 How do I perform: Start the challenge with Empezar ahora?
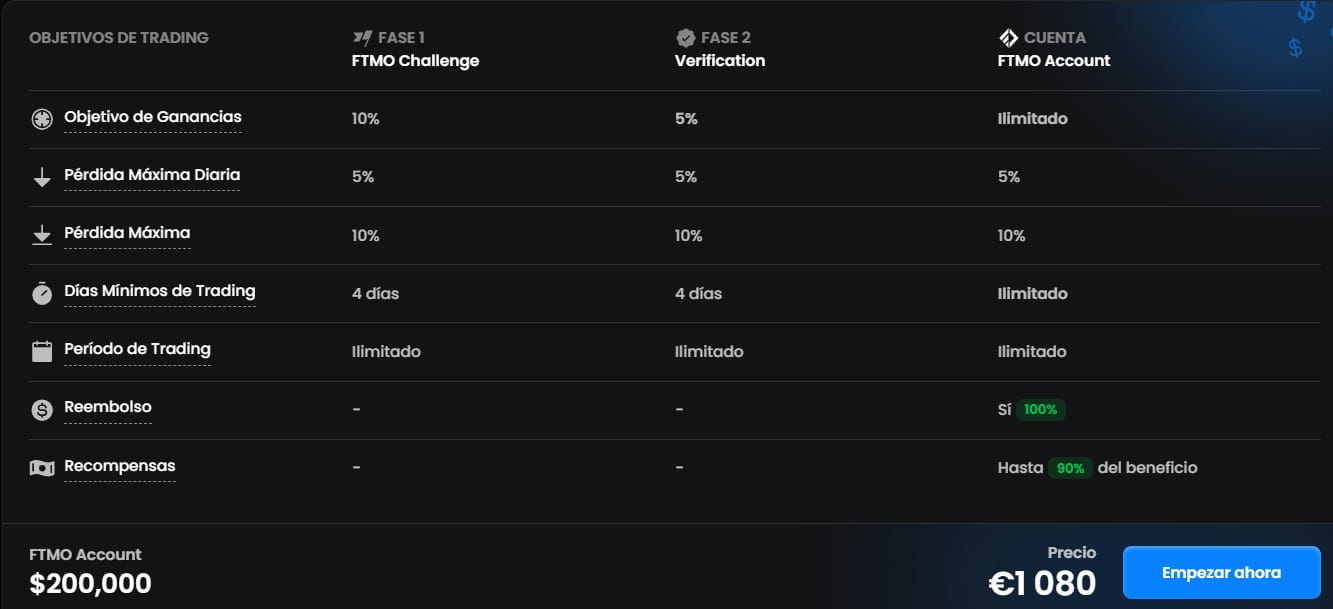tap(1221, 573)
